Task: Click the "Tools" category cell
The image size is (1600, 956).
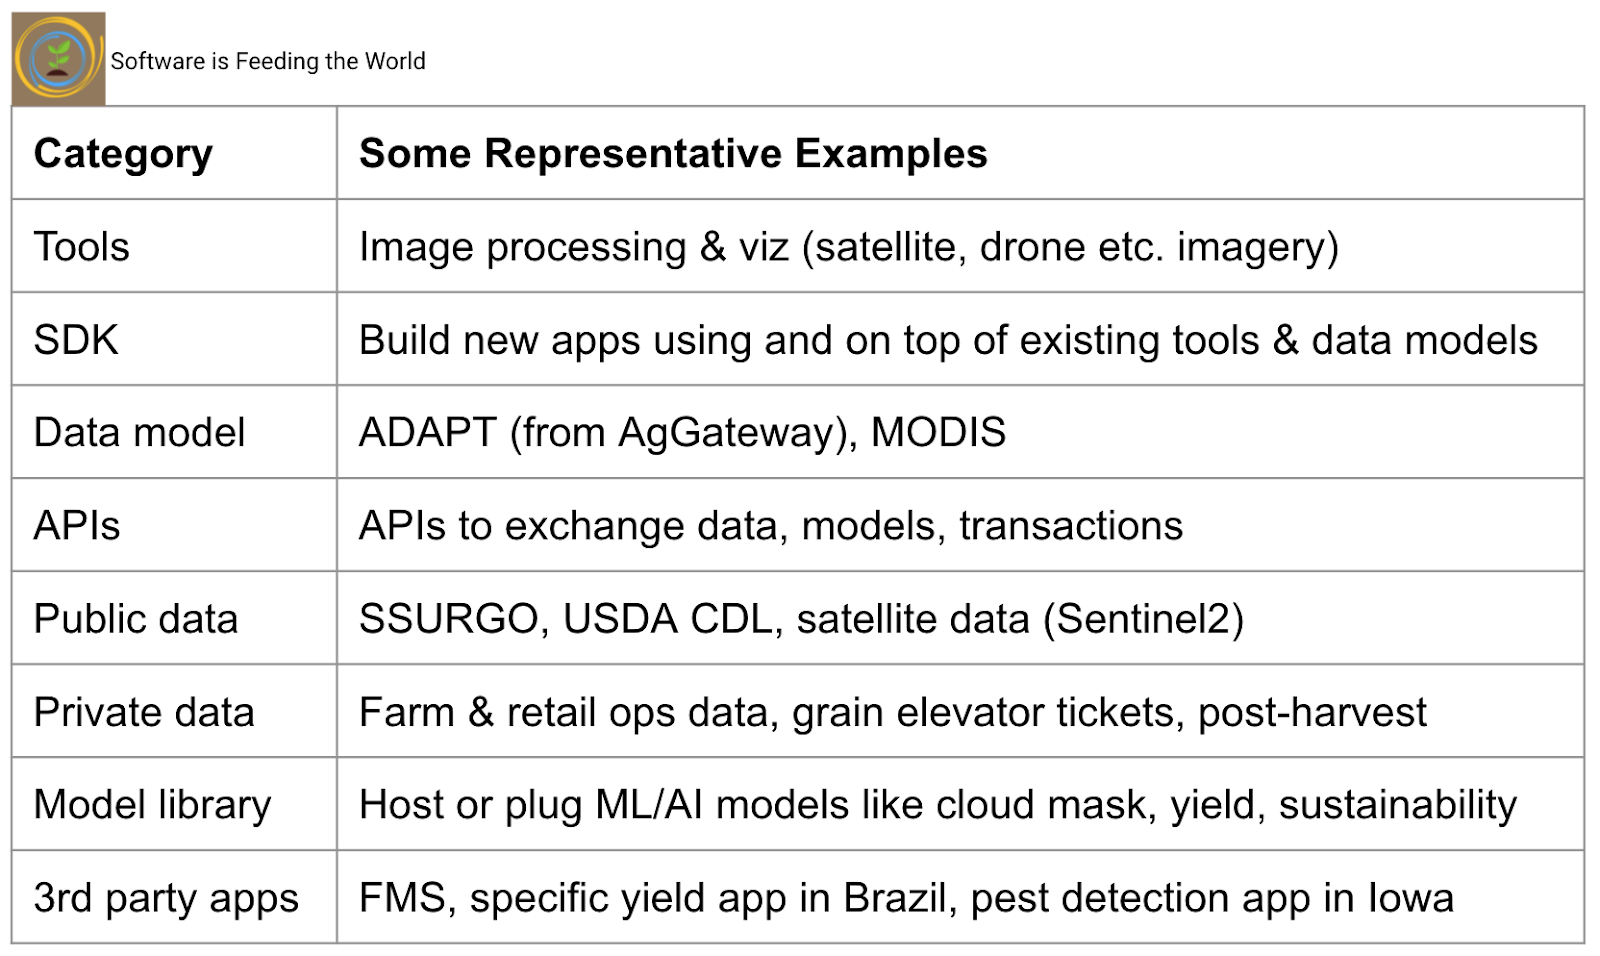Action: pos(82,247)
